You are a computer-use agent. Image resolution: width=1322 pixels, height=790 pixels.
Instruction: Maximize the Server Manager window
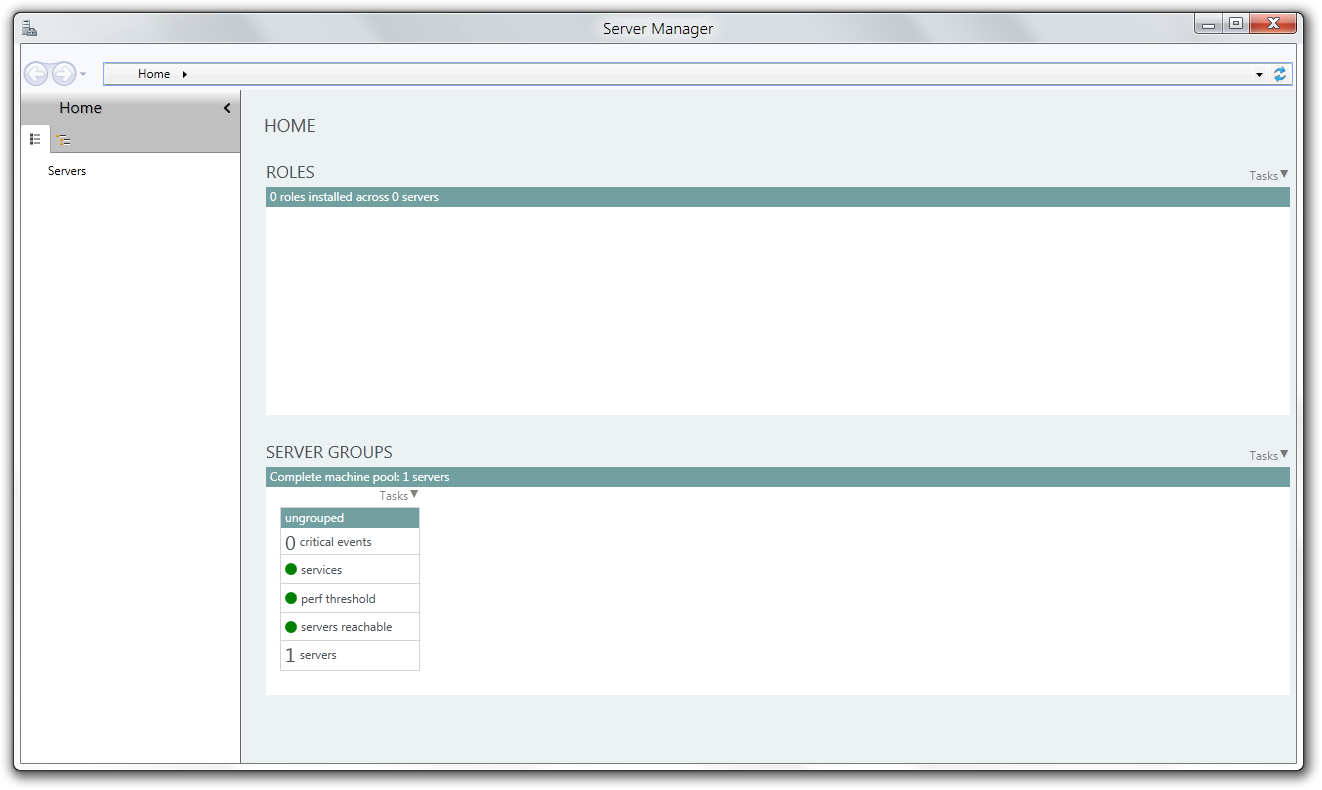[x=1236, y=25]
